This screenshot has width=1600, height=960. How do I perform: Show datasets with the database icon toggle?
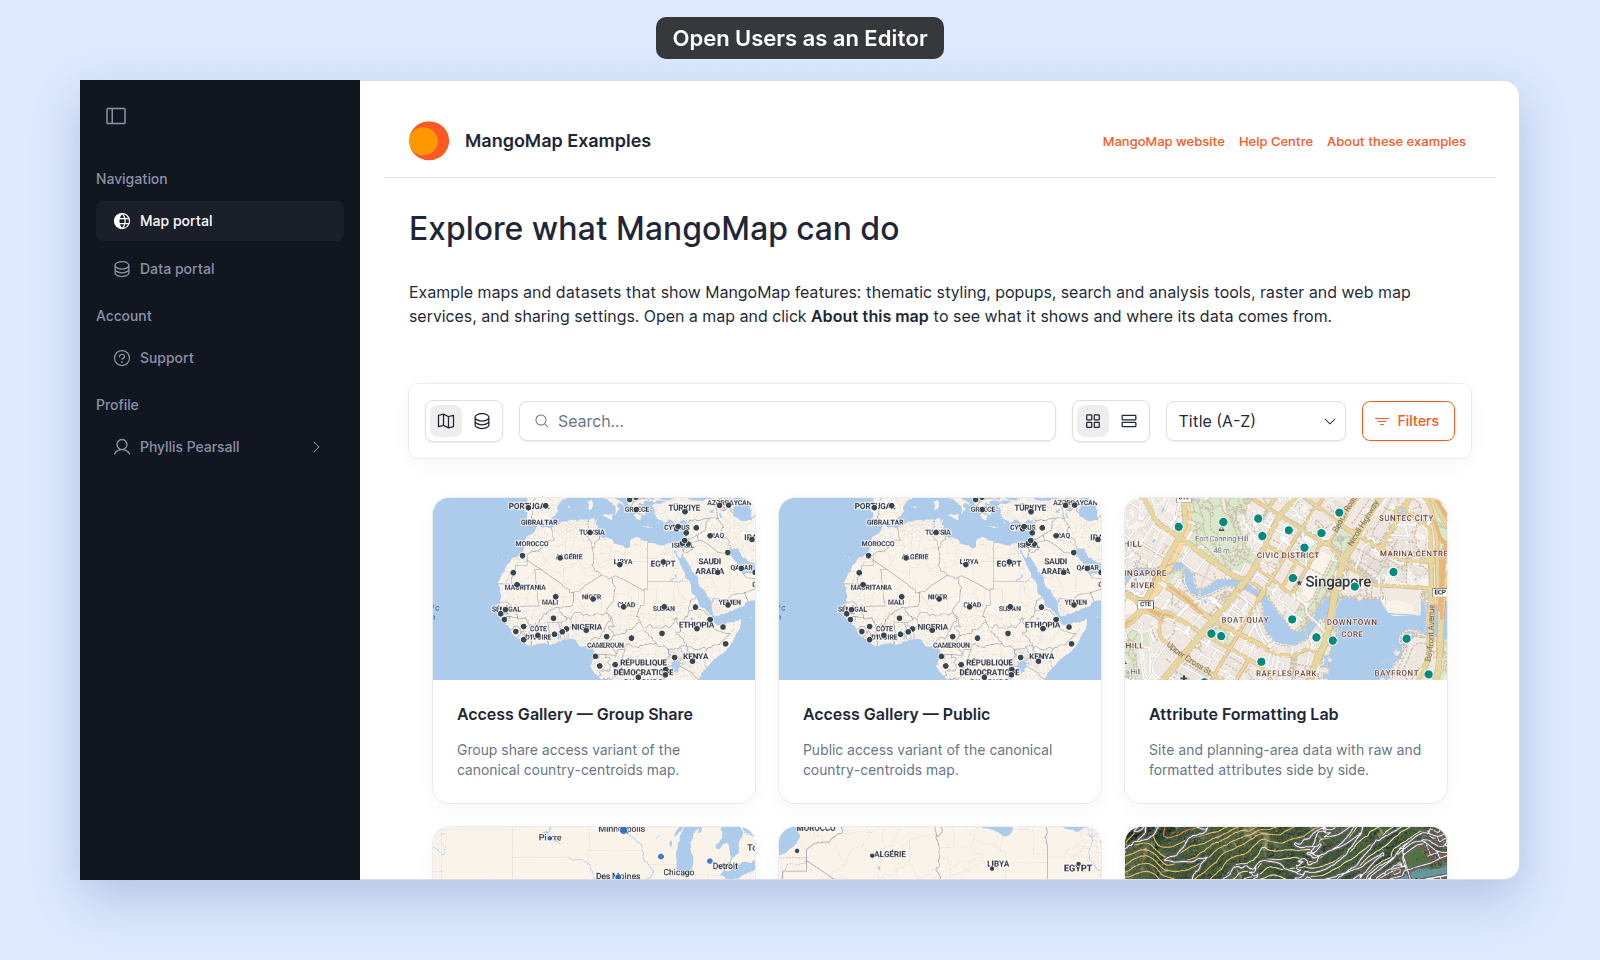click(x=482, y=421)
